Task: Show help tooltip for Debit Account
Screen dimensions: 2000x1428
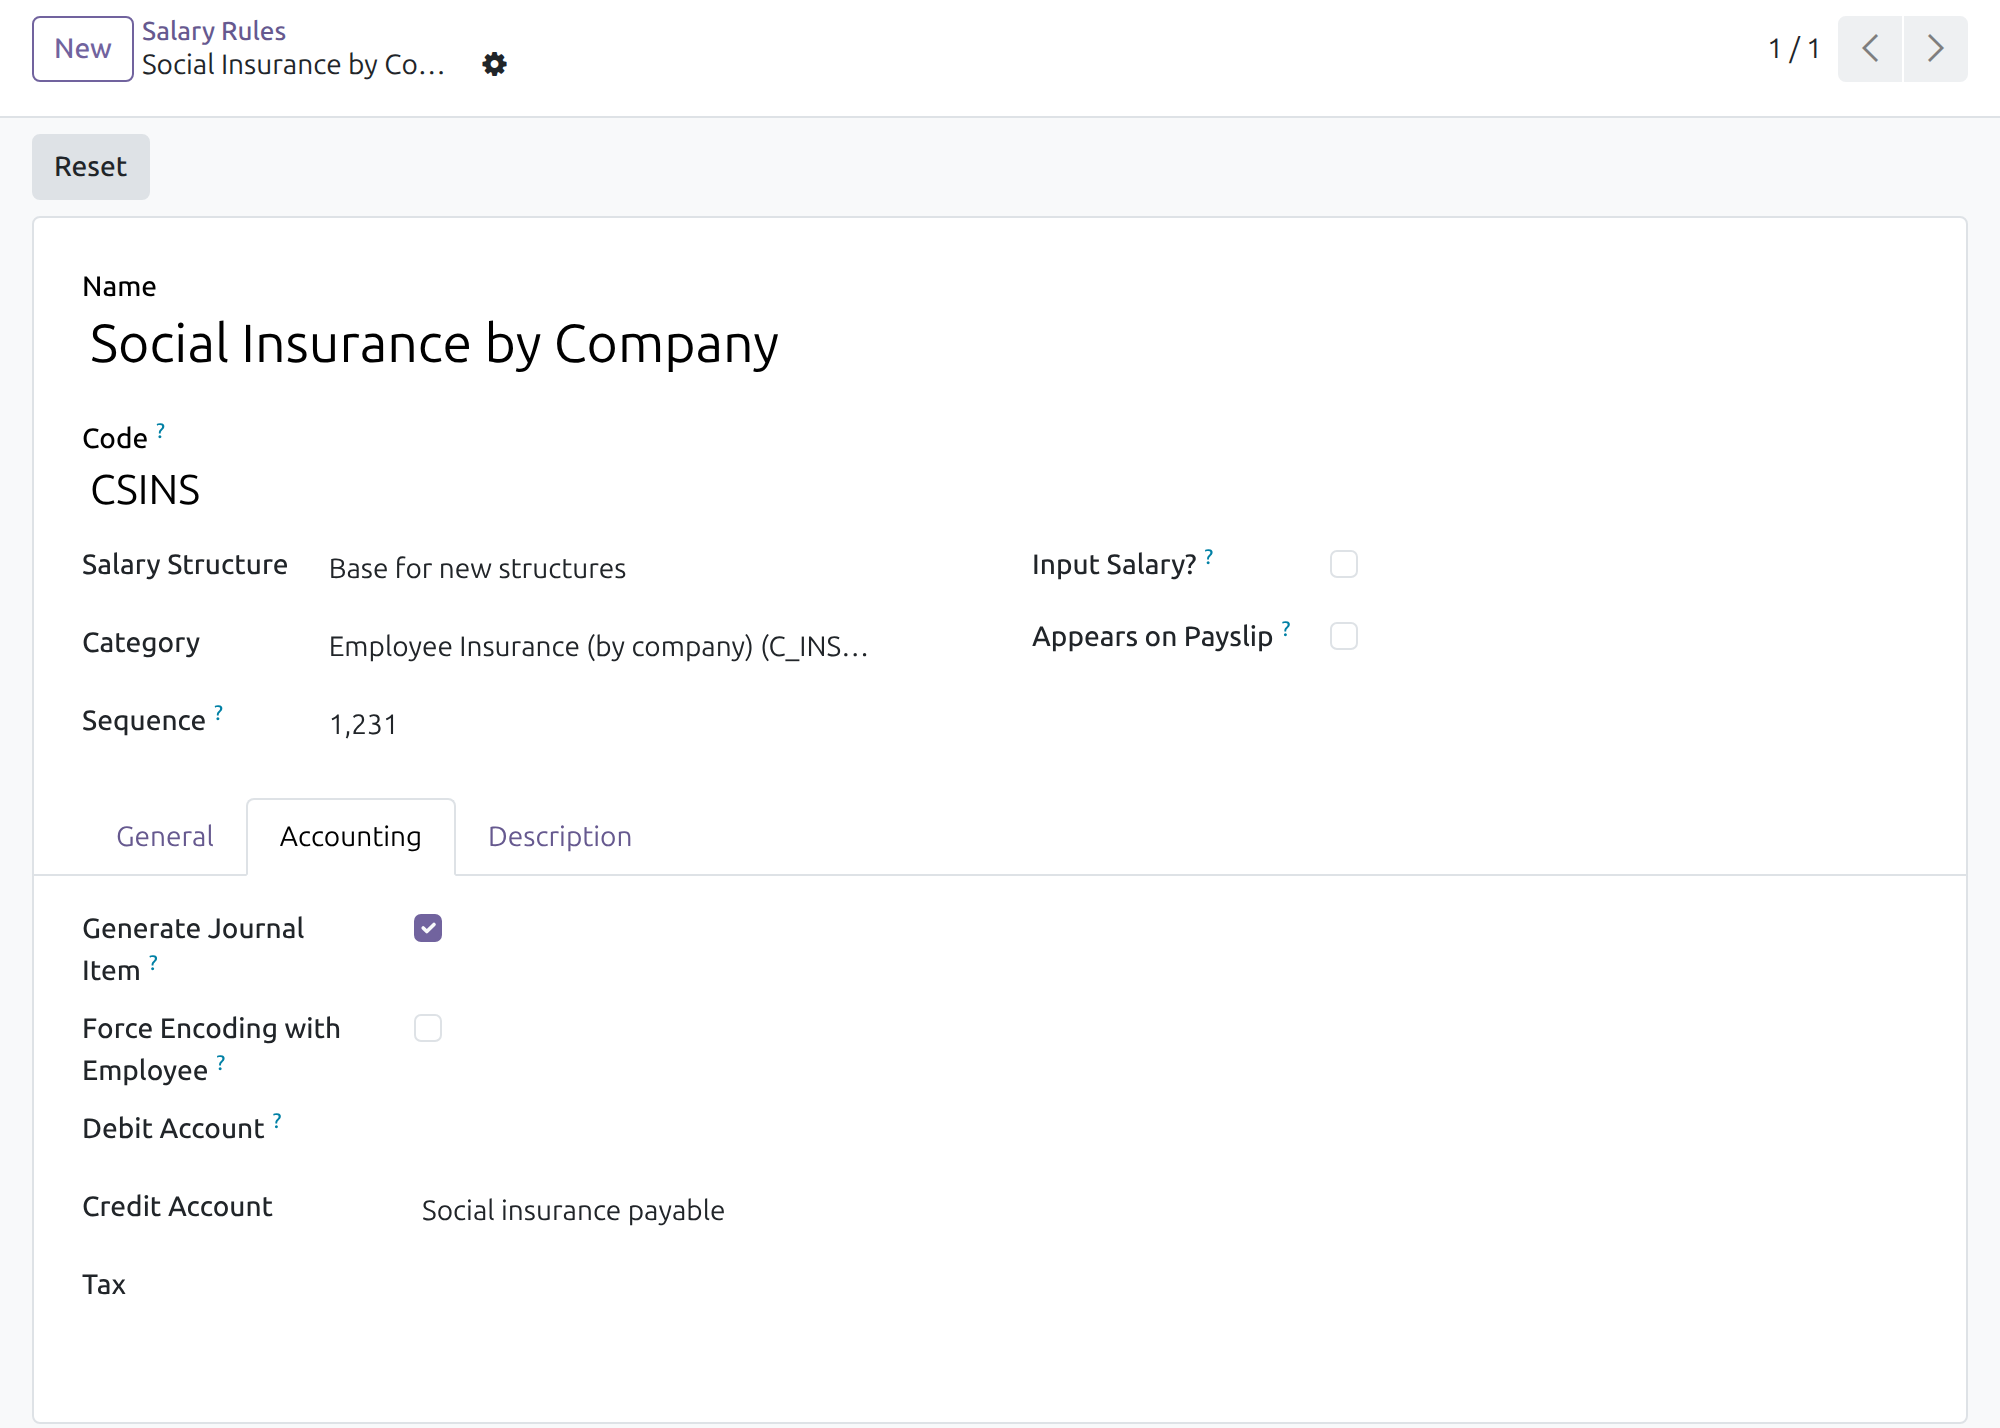Action: click(277, 1120)
